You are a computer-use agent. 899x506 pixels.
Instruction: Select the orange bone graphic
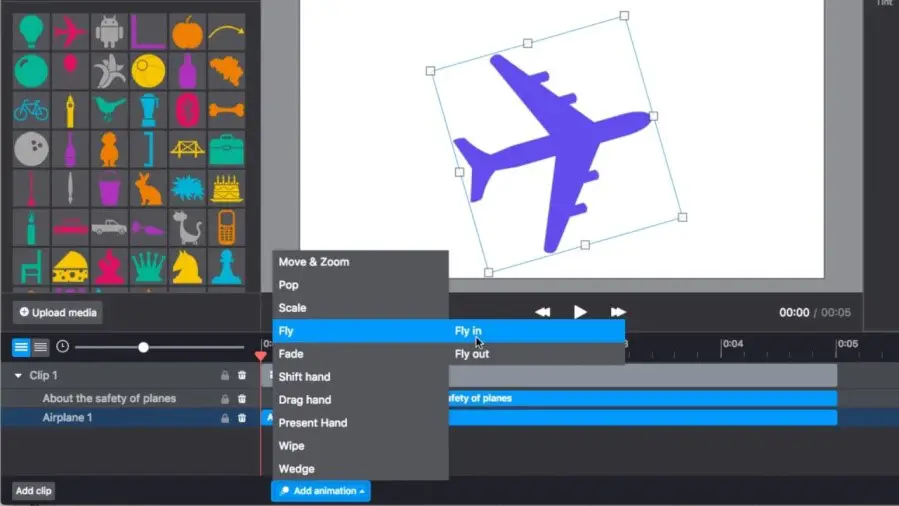point(226,109)
